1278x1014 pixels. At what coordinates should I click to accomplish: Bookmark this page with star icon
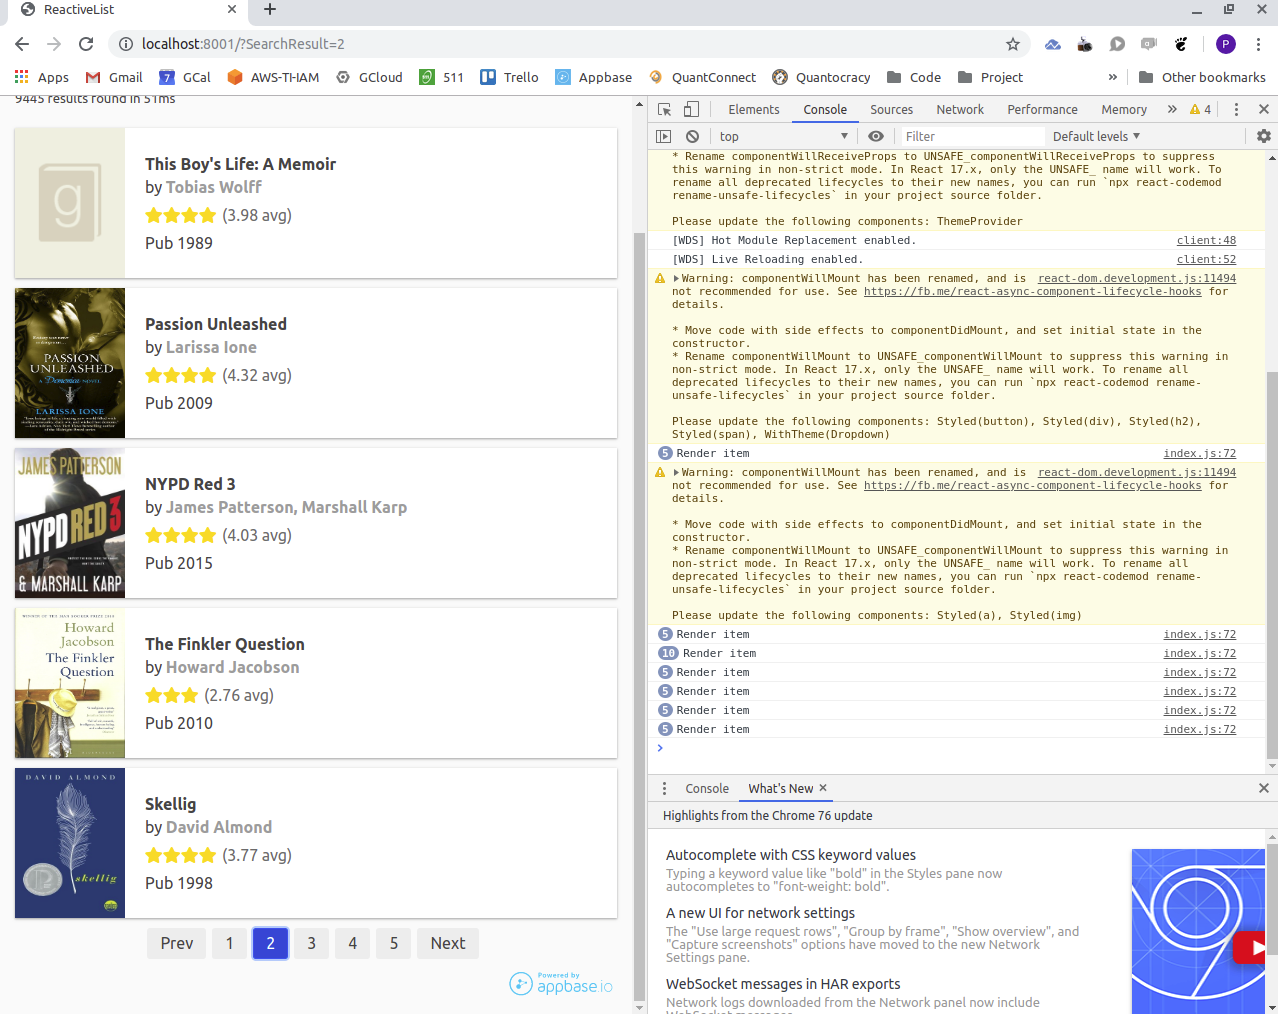tap(1013, 44)
